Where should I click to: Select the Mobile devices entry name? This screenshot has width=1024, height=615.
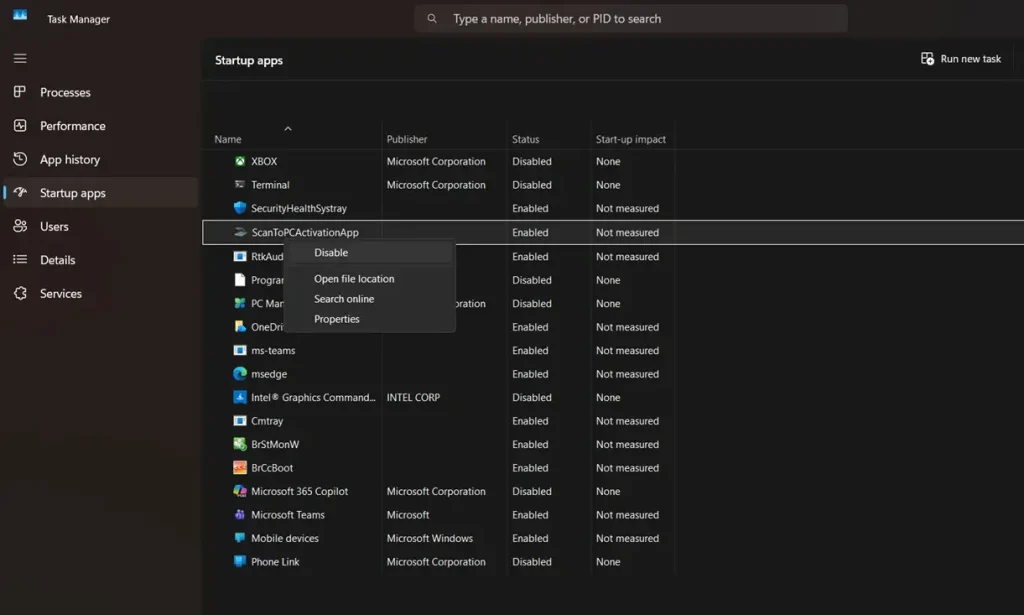tap(285, 539)
